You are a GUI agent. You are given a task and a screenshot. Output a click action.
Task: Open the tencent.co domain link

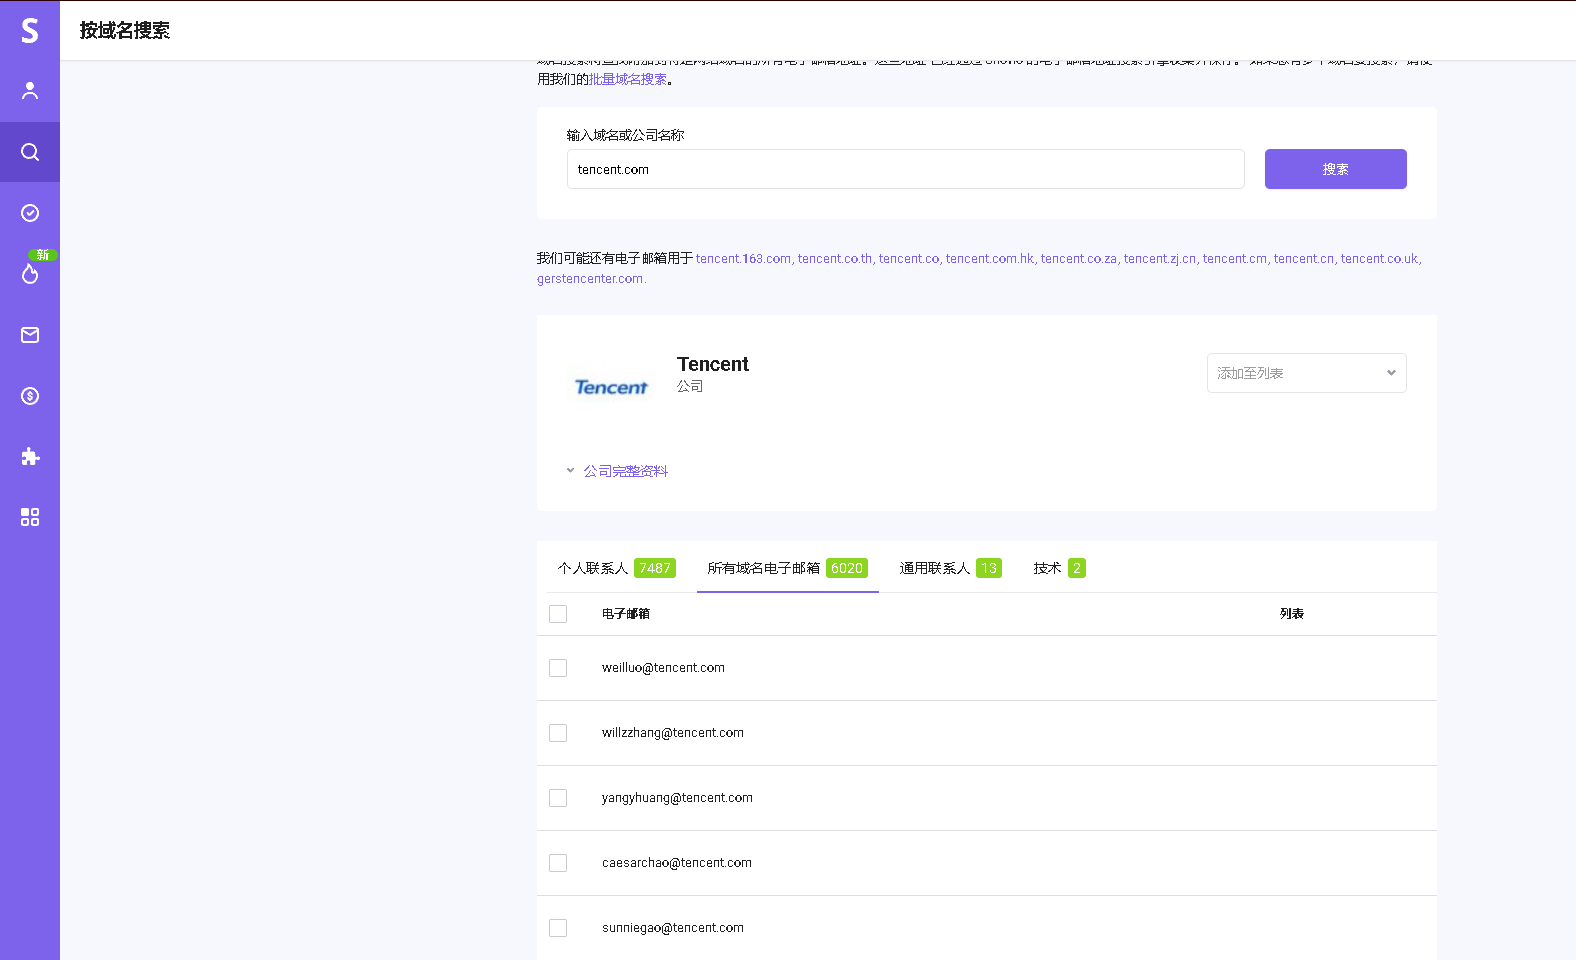(909, 259)
